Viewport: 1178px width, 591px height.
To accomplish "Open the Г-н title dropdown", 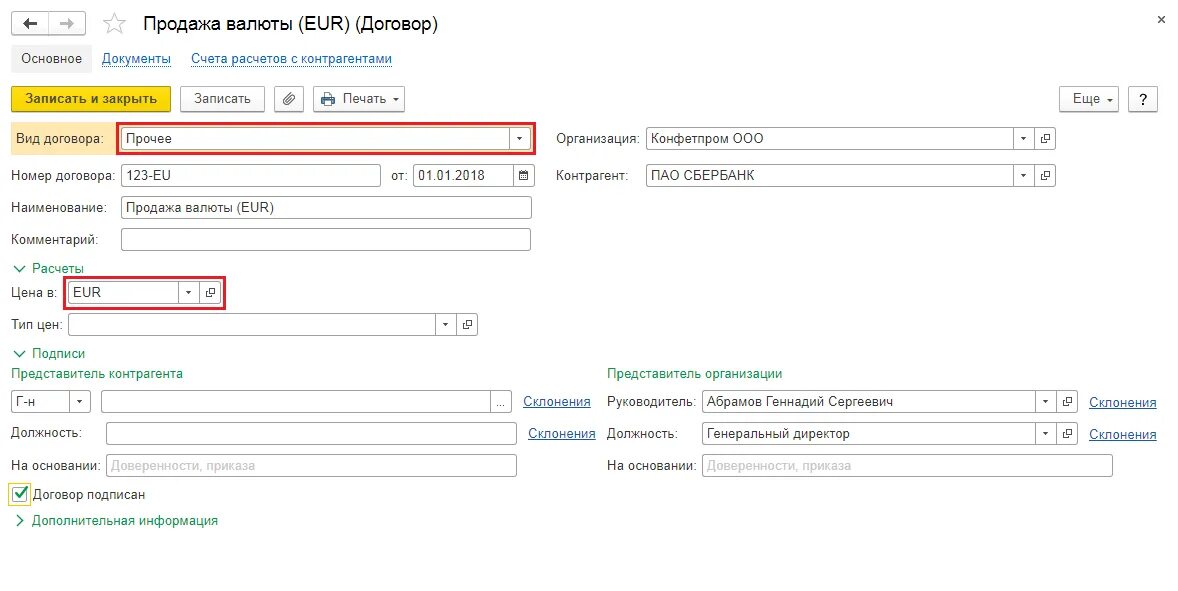I will pyautogui.click(x=80, y=402).
